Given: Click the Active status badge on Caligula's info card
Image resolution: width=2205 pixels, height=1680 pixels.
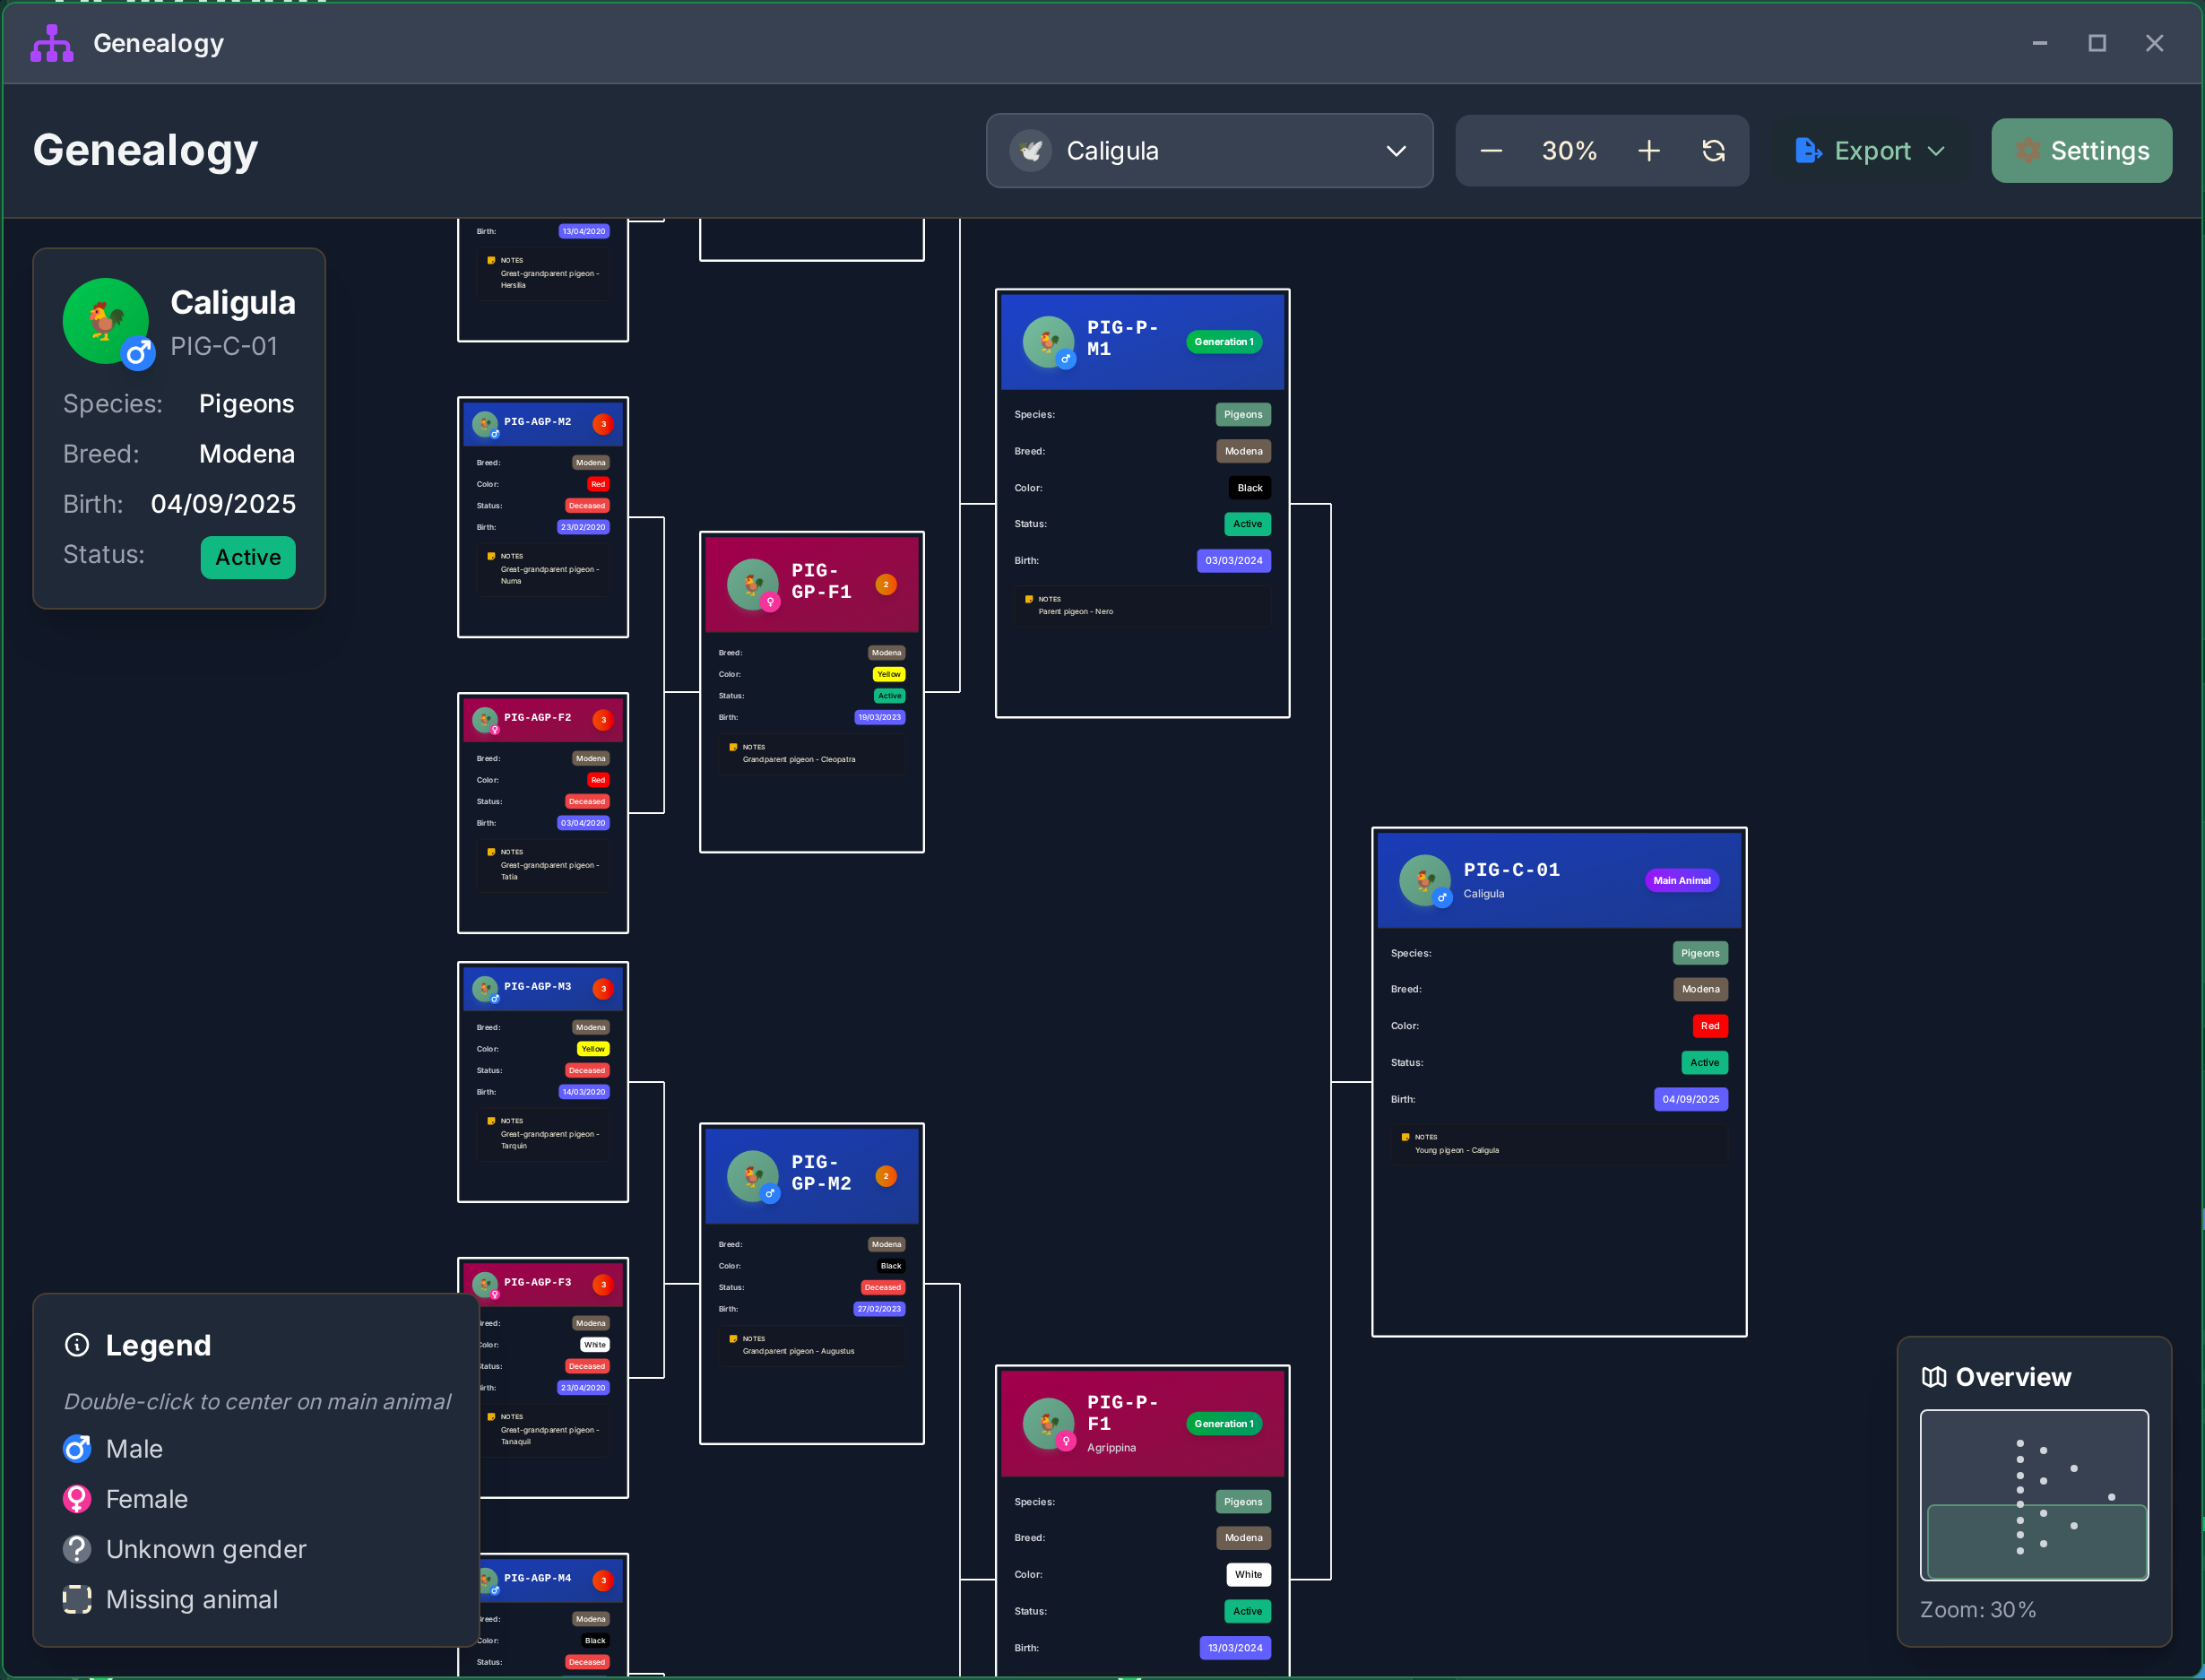Looking at the screenshot, I should [x=247, y=557].
